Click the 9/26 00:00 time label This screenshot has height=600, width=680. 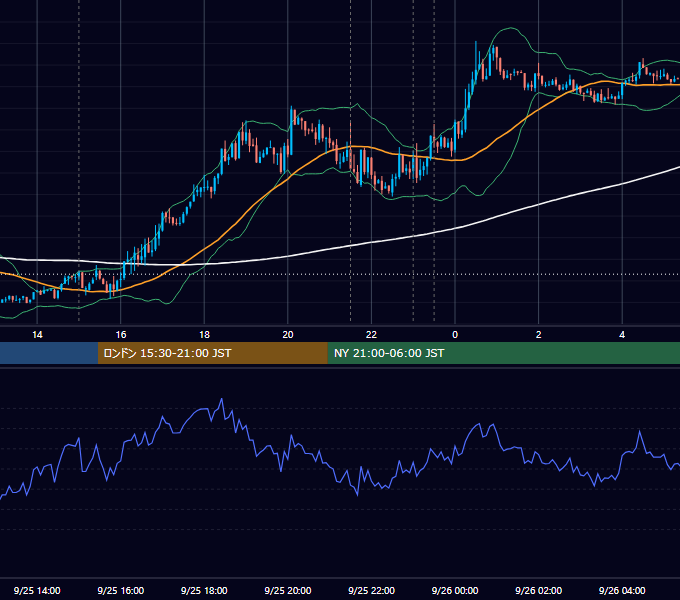[455, 590]
